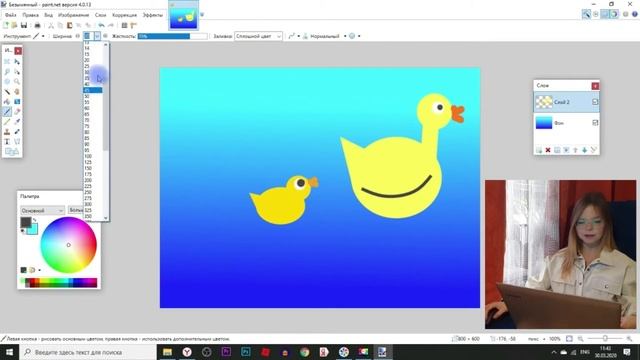Select the Paintbrush tool in Tools panel

(7, 112)
